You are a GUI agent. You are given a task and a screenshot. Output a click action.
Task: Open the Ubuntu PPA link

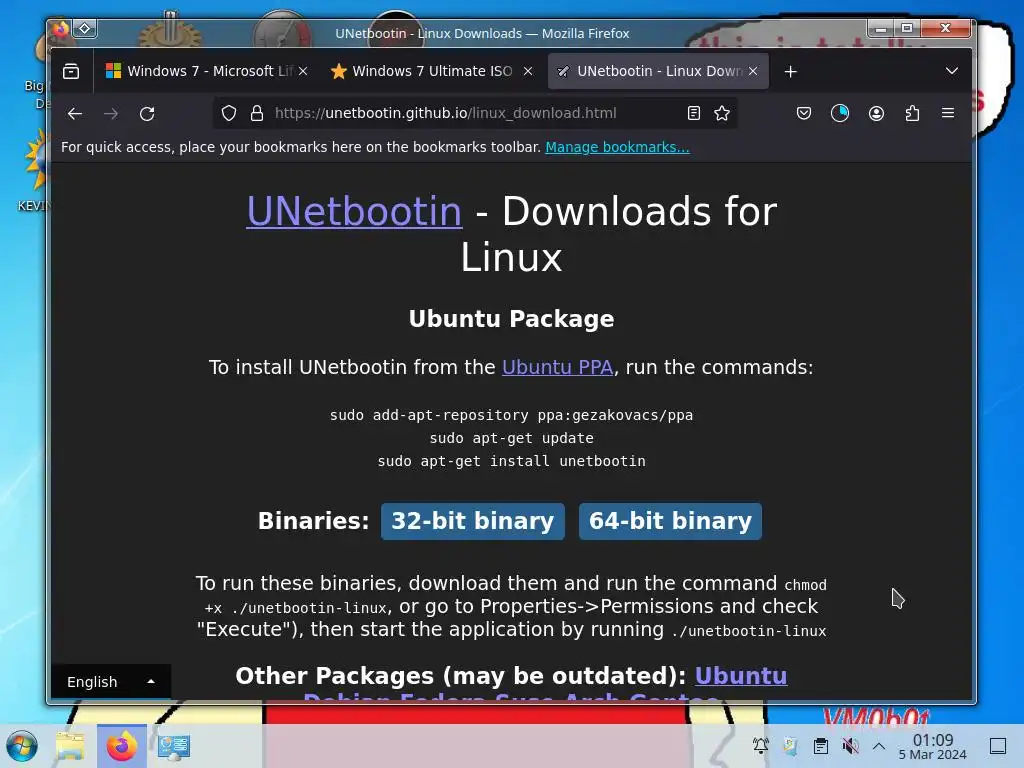click(x=557, y=367)
